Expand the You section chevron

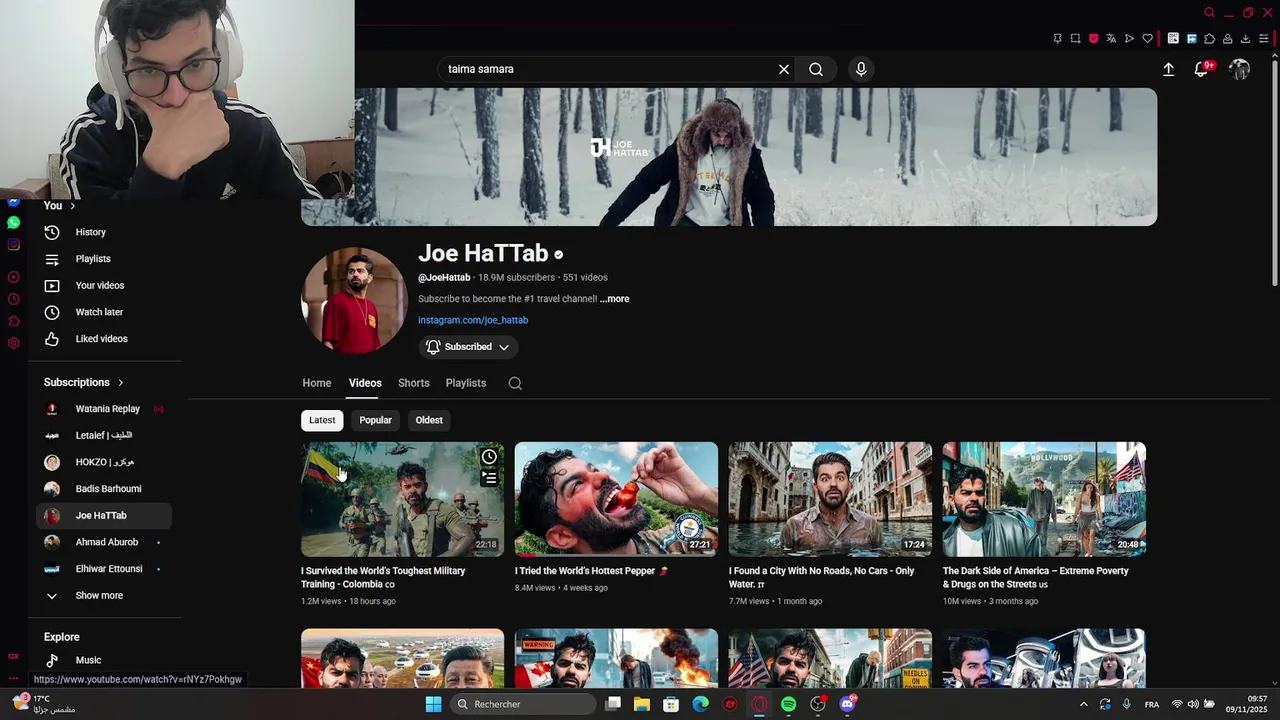[72, 206]
